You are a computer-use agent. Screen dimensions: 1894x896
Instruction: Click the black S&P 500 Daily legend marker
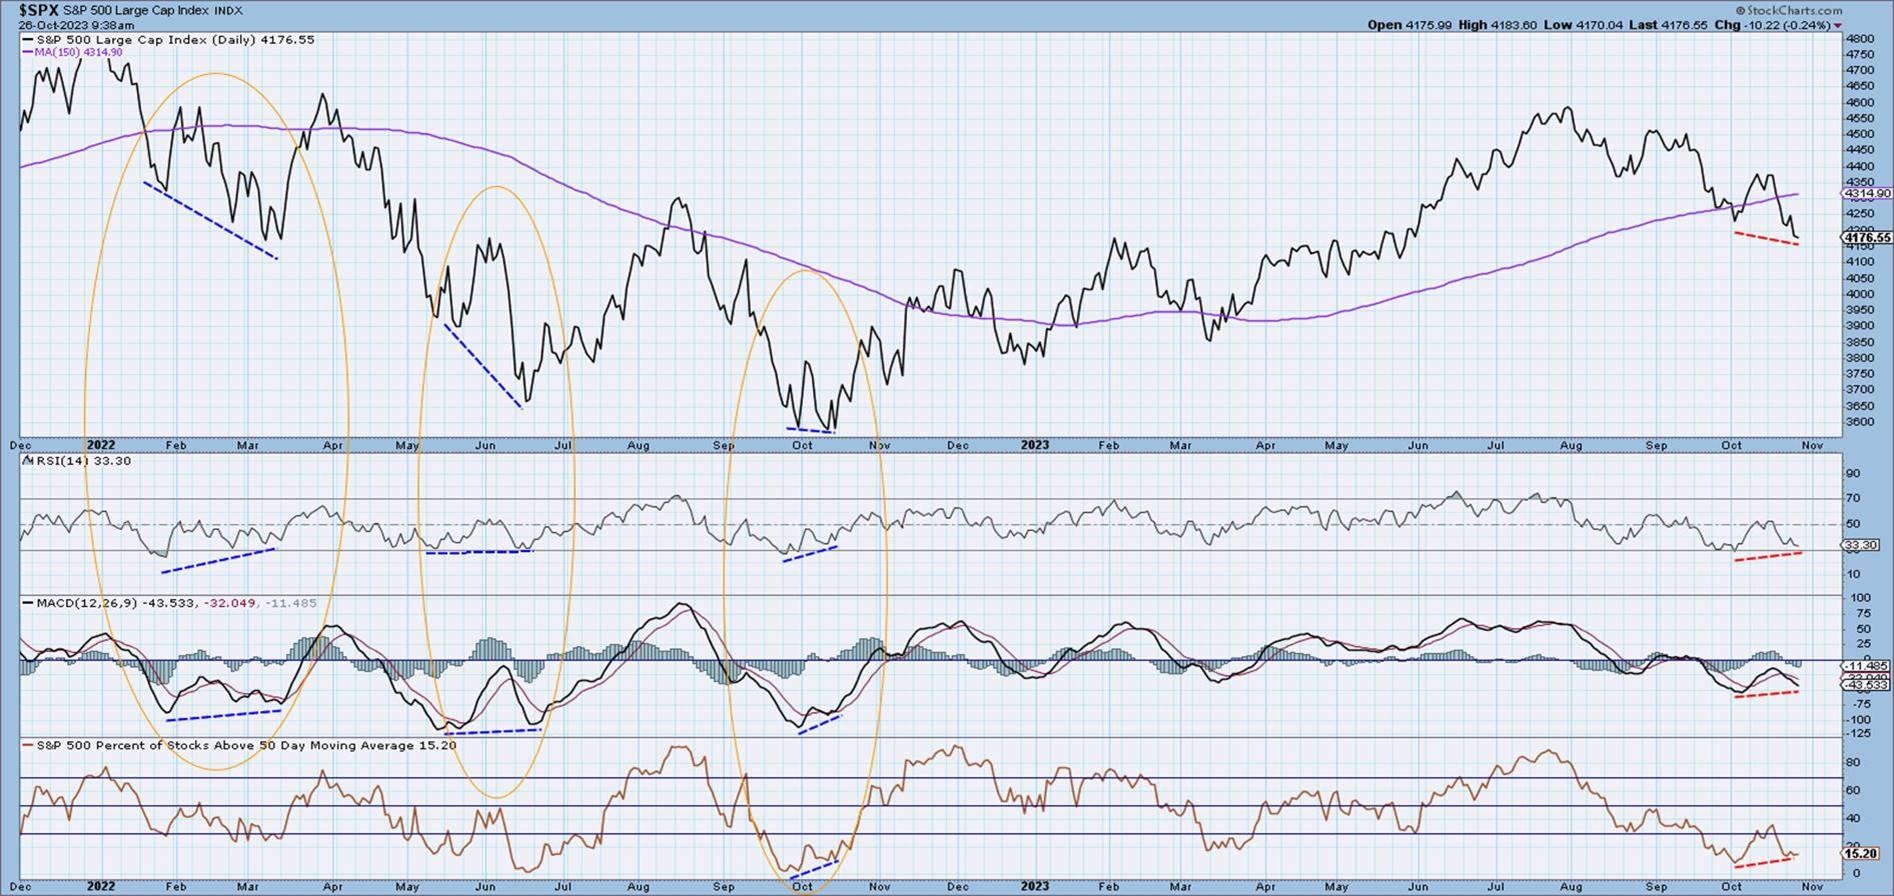[28, 40]
